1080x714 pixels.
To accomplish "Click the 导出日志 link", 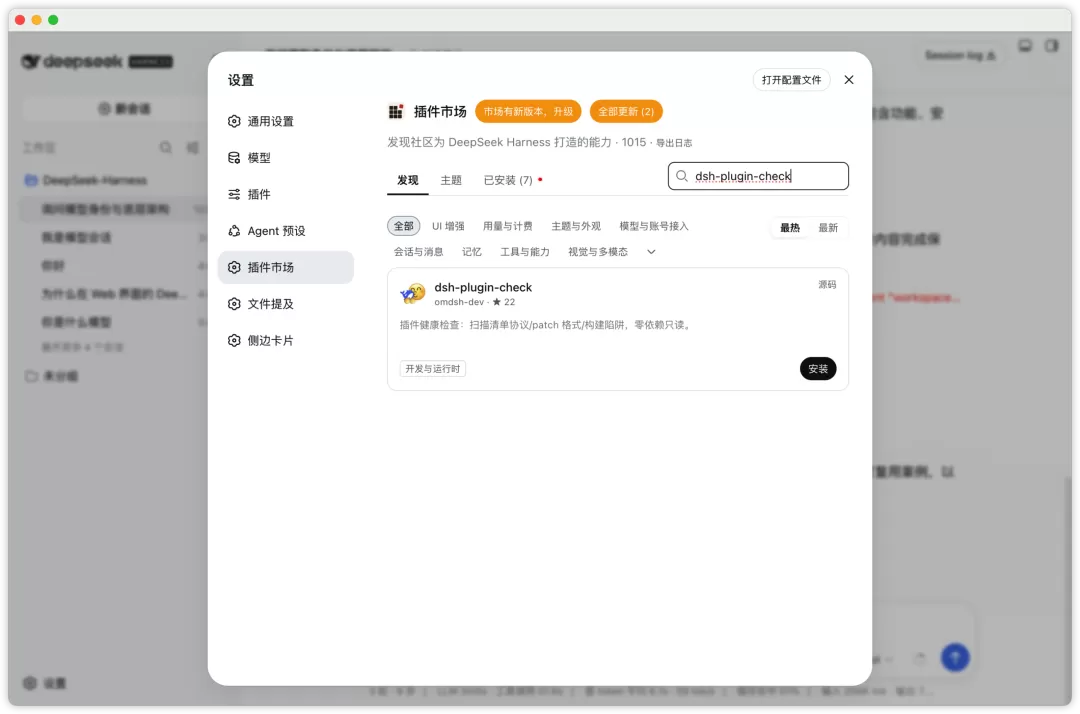I will click(674, 143).
